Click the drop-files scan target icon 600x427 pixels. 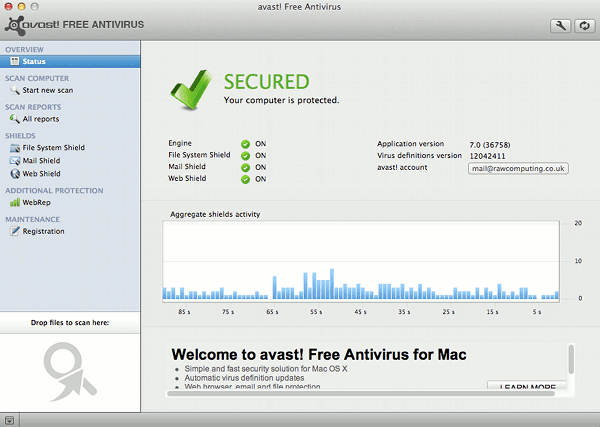click(x=70, y=372)
